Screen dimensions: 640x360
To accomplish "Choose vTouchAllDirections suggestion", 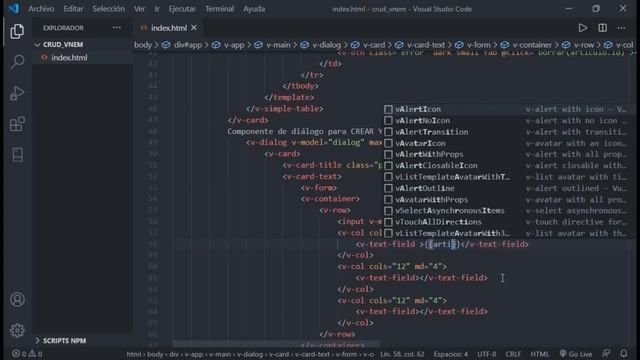I will tap(506, 222).
